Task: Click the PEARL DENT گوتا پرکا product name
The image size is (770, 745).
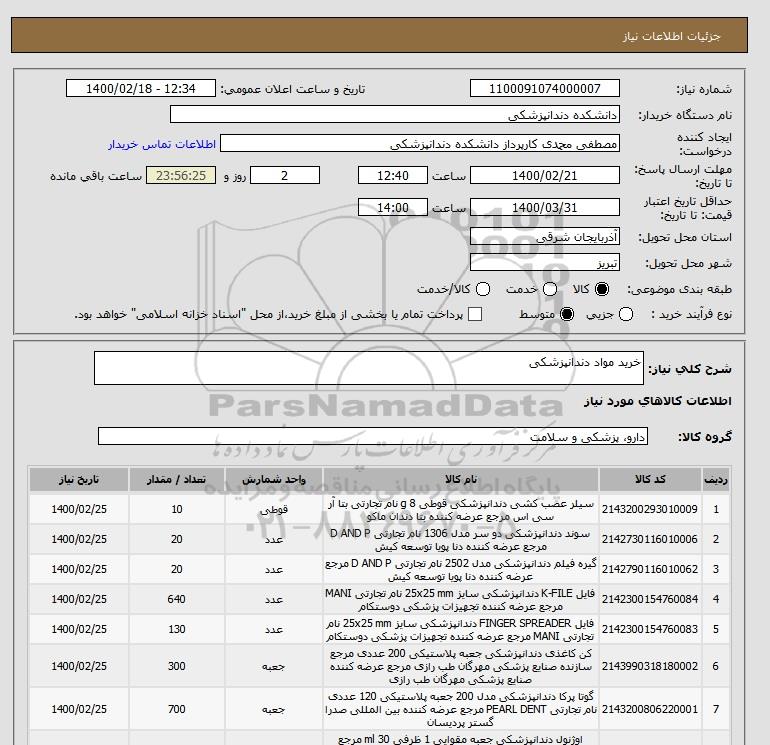Action: tap(461, 709)
